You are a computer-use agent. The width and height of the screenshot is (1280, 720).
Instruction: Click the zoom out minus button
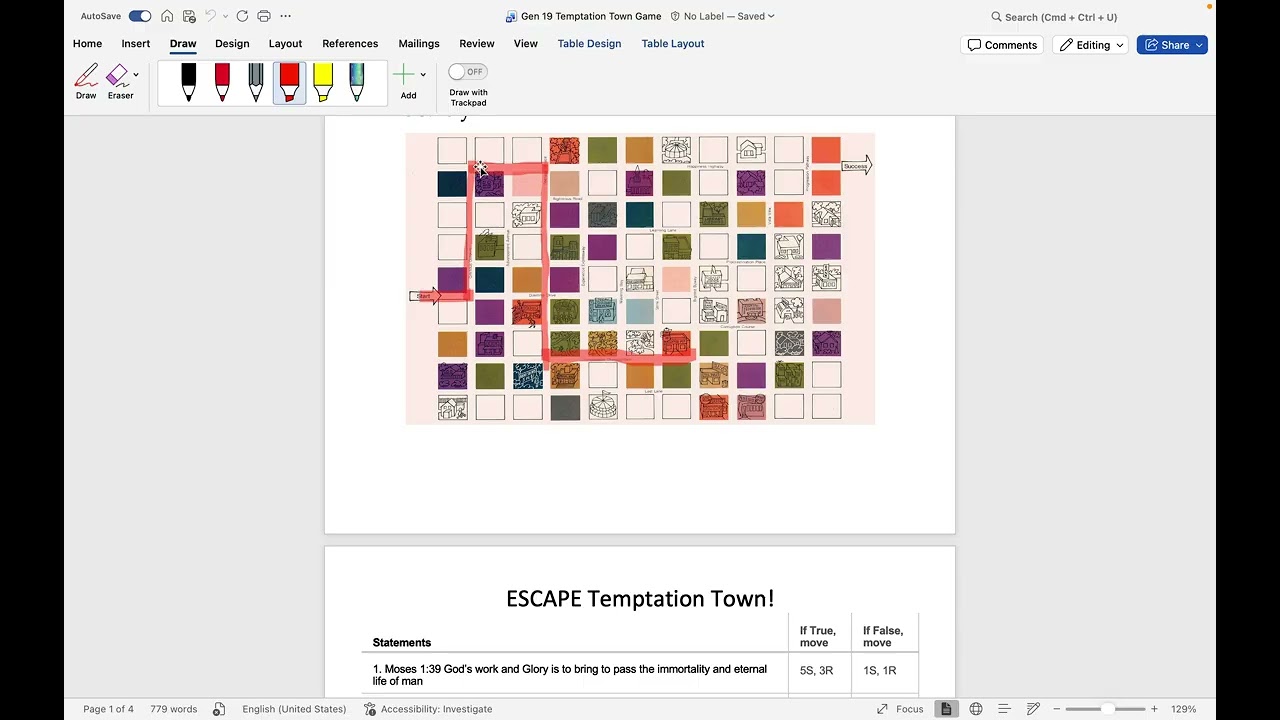tap(1057, 709)
